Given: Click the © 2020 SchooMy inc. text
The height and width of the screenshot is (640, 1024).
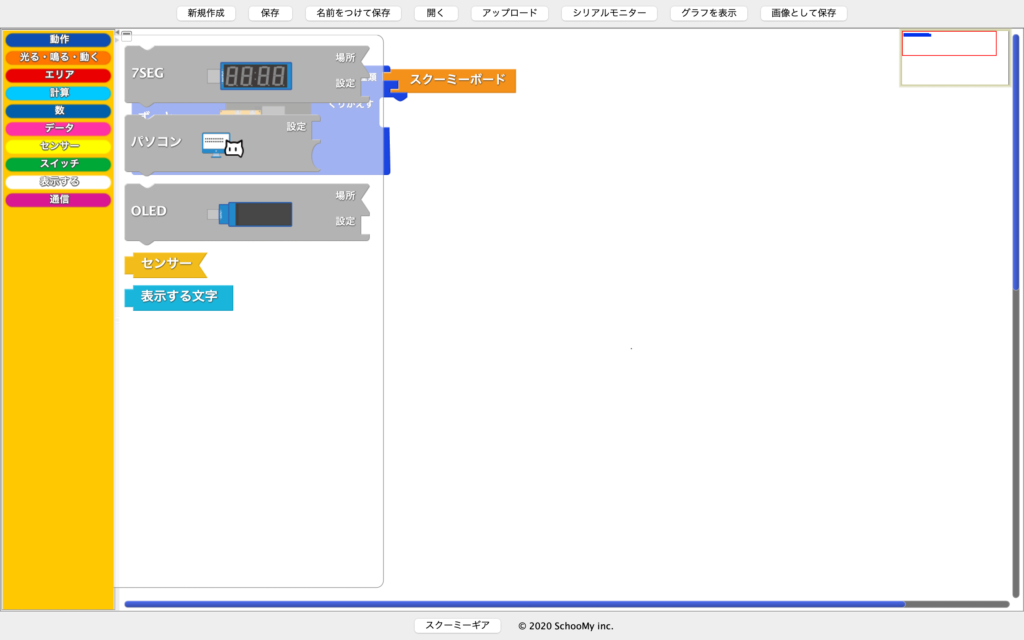Looking at the screenshot, I should pos(566,626).
